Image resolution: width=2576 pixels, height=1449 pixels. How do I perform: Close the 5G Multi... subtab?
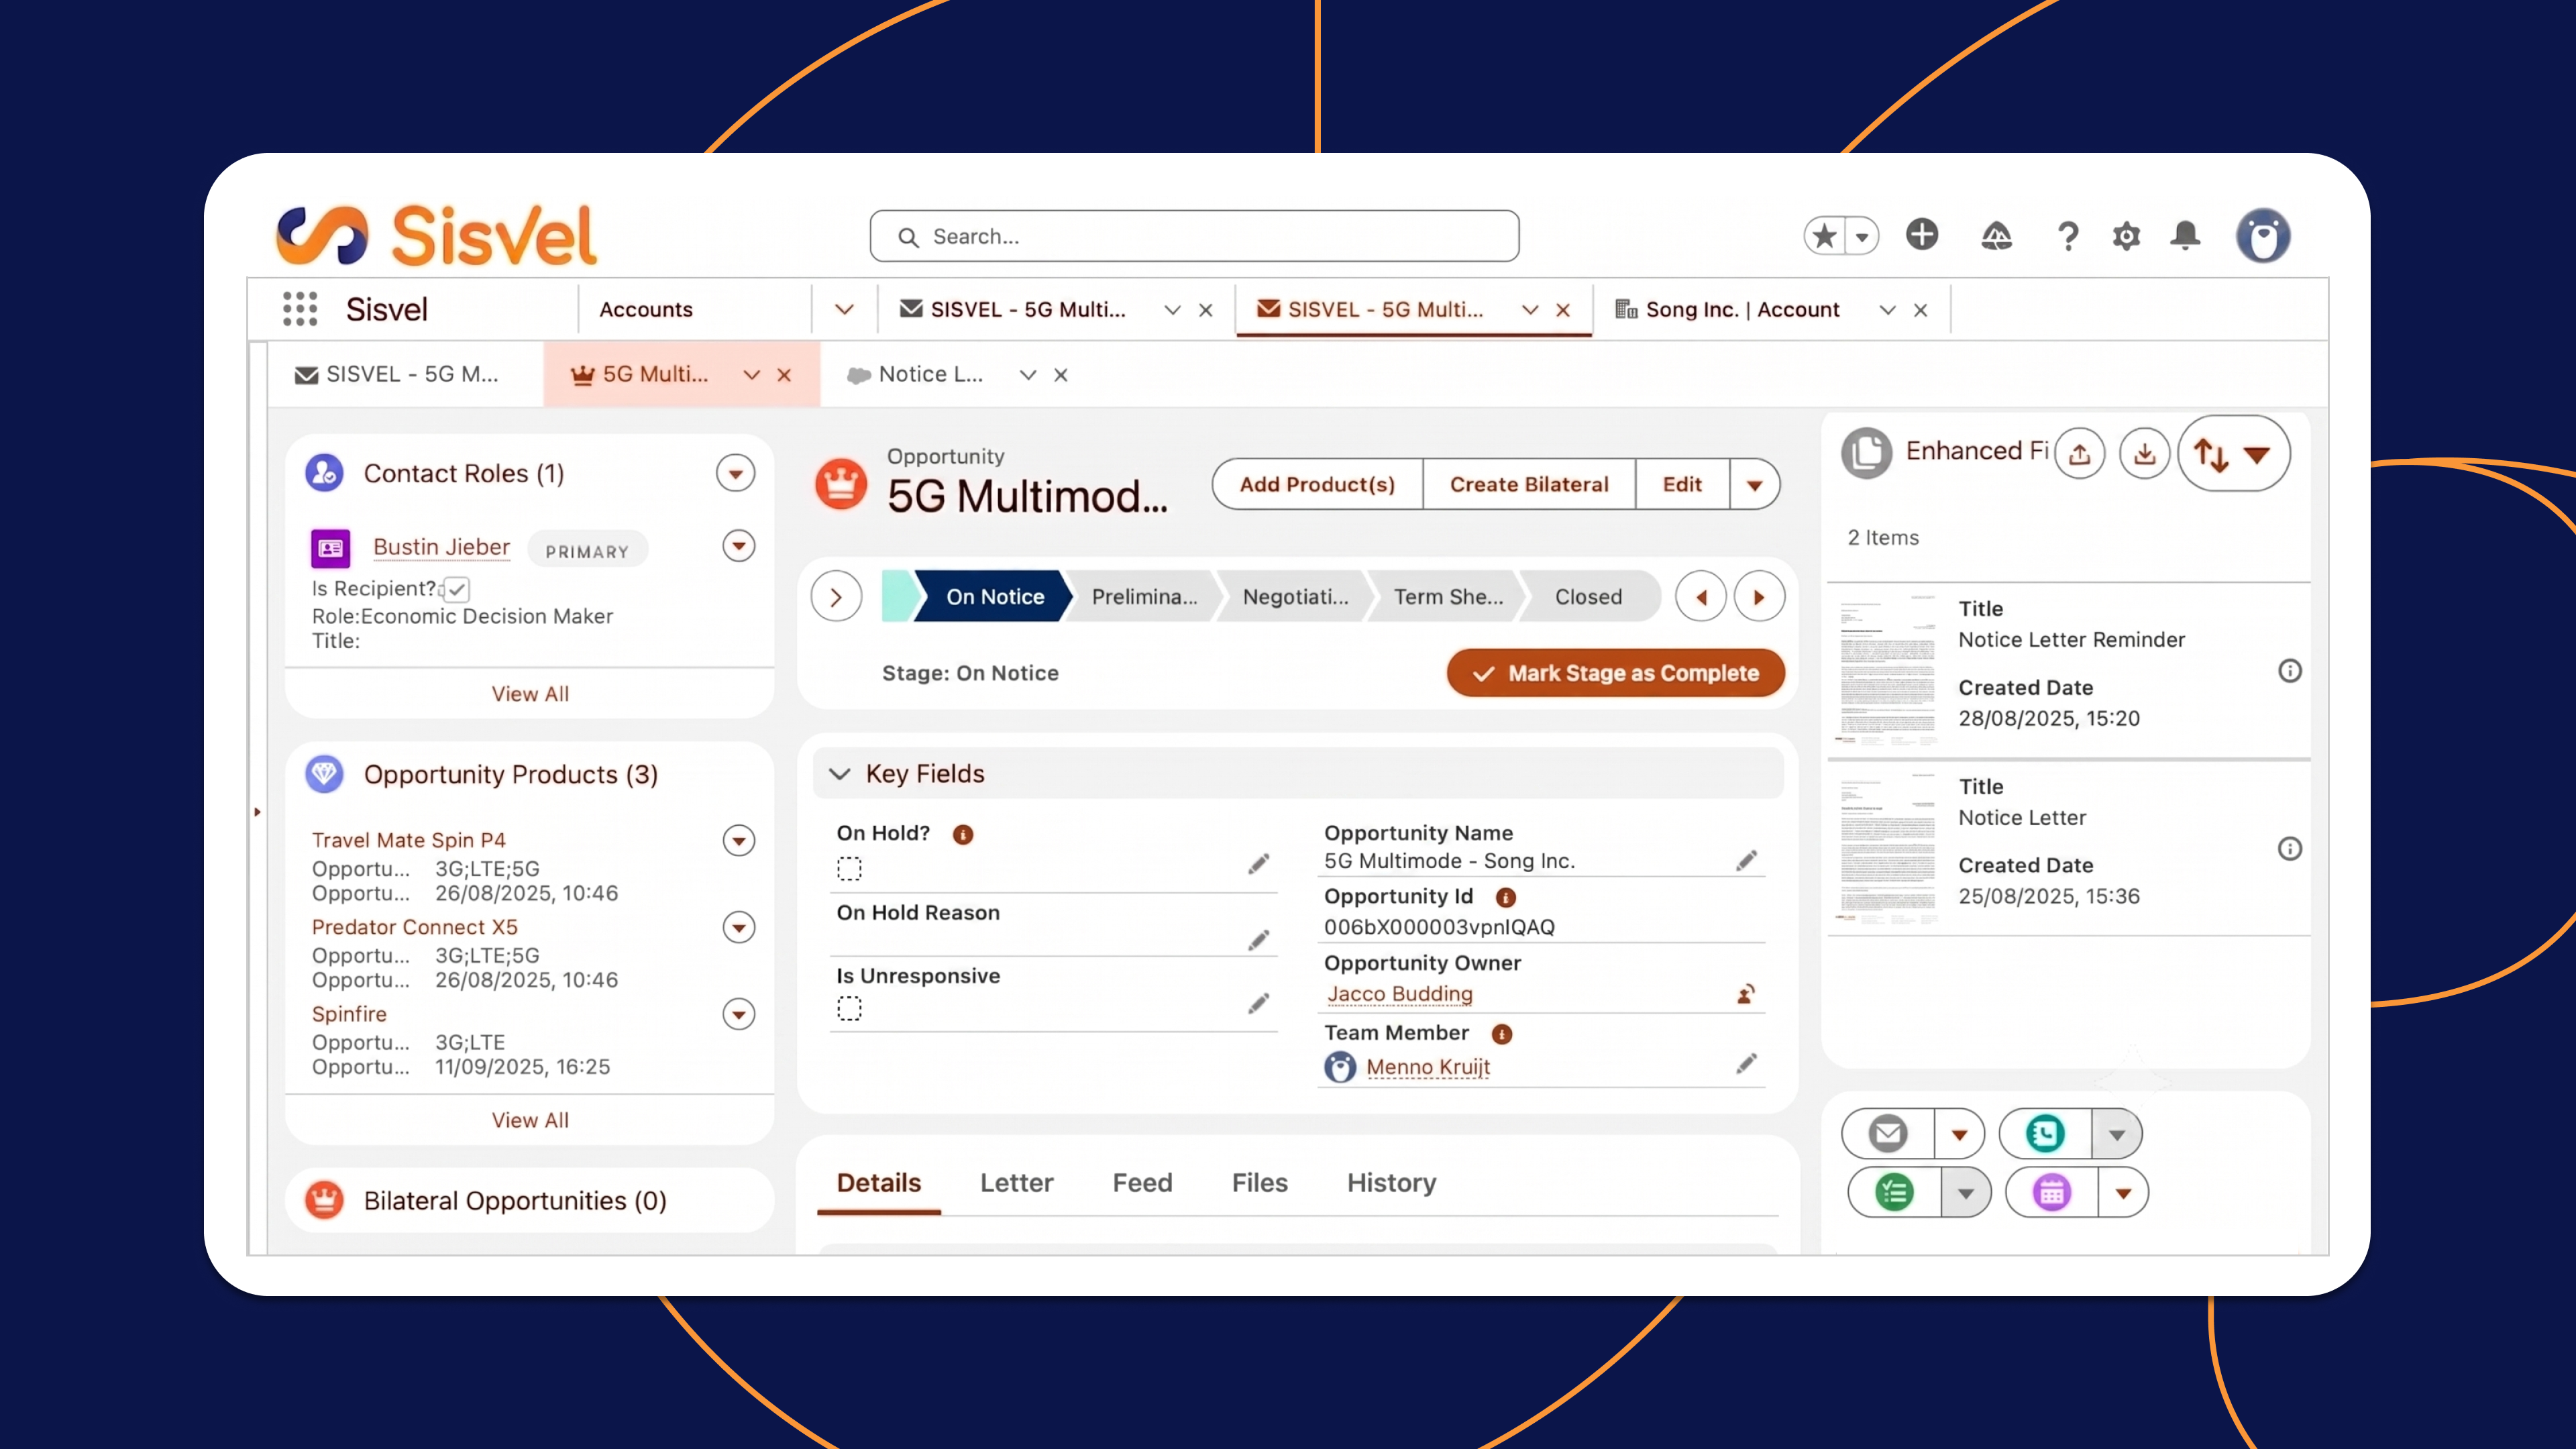coord(784,375)
